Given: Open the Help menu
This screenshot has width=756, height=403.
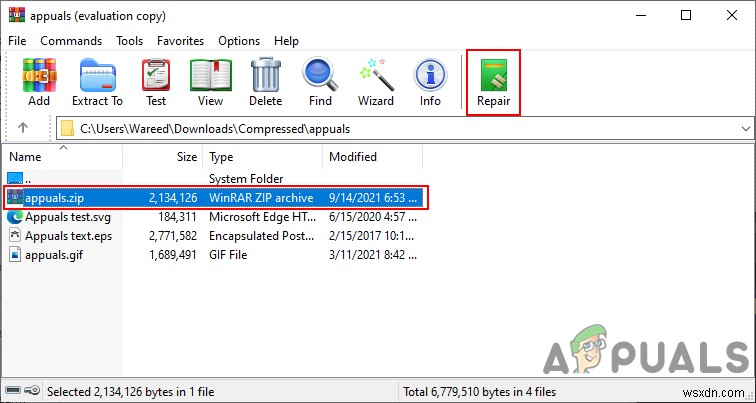Looking at the screenshot, I should pyautogui.click(x=286, y=41).
